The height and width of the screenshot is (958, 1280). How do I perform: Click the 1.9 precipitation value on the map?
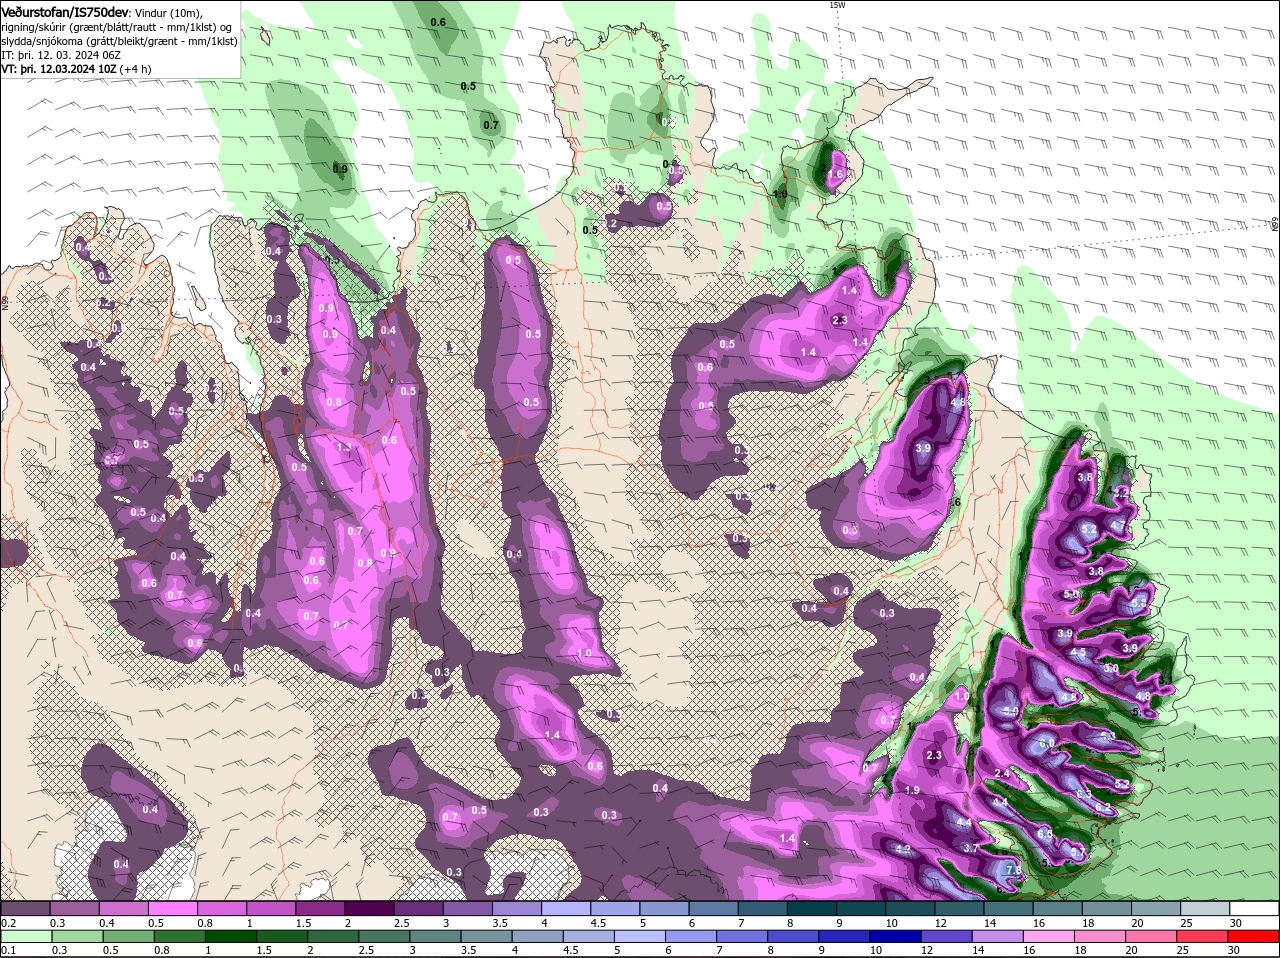[x=911, y=790]
